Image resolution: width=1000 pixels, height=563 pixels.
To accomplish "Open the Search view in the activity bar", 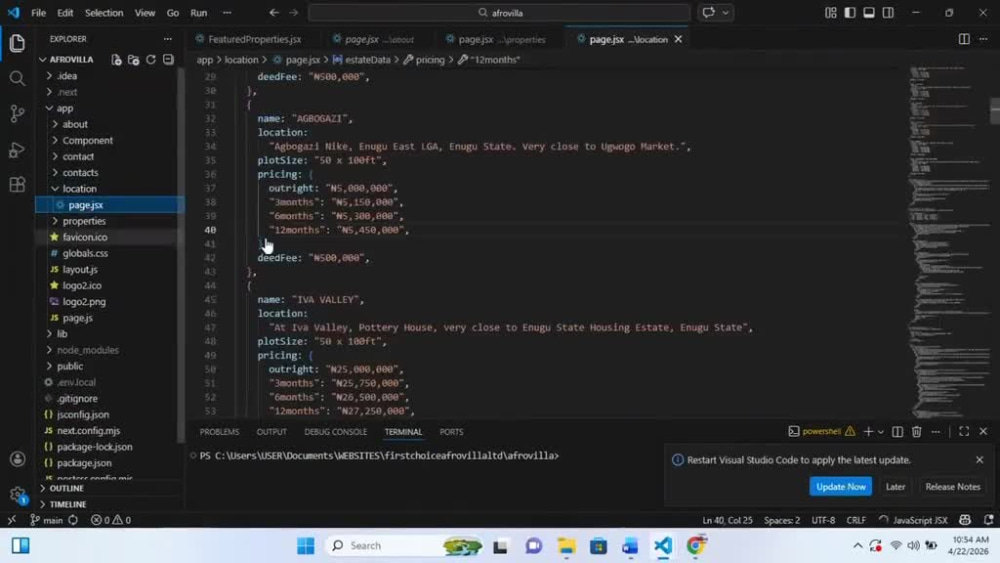I will click(17, 78).
